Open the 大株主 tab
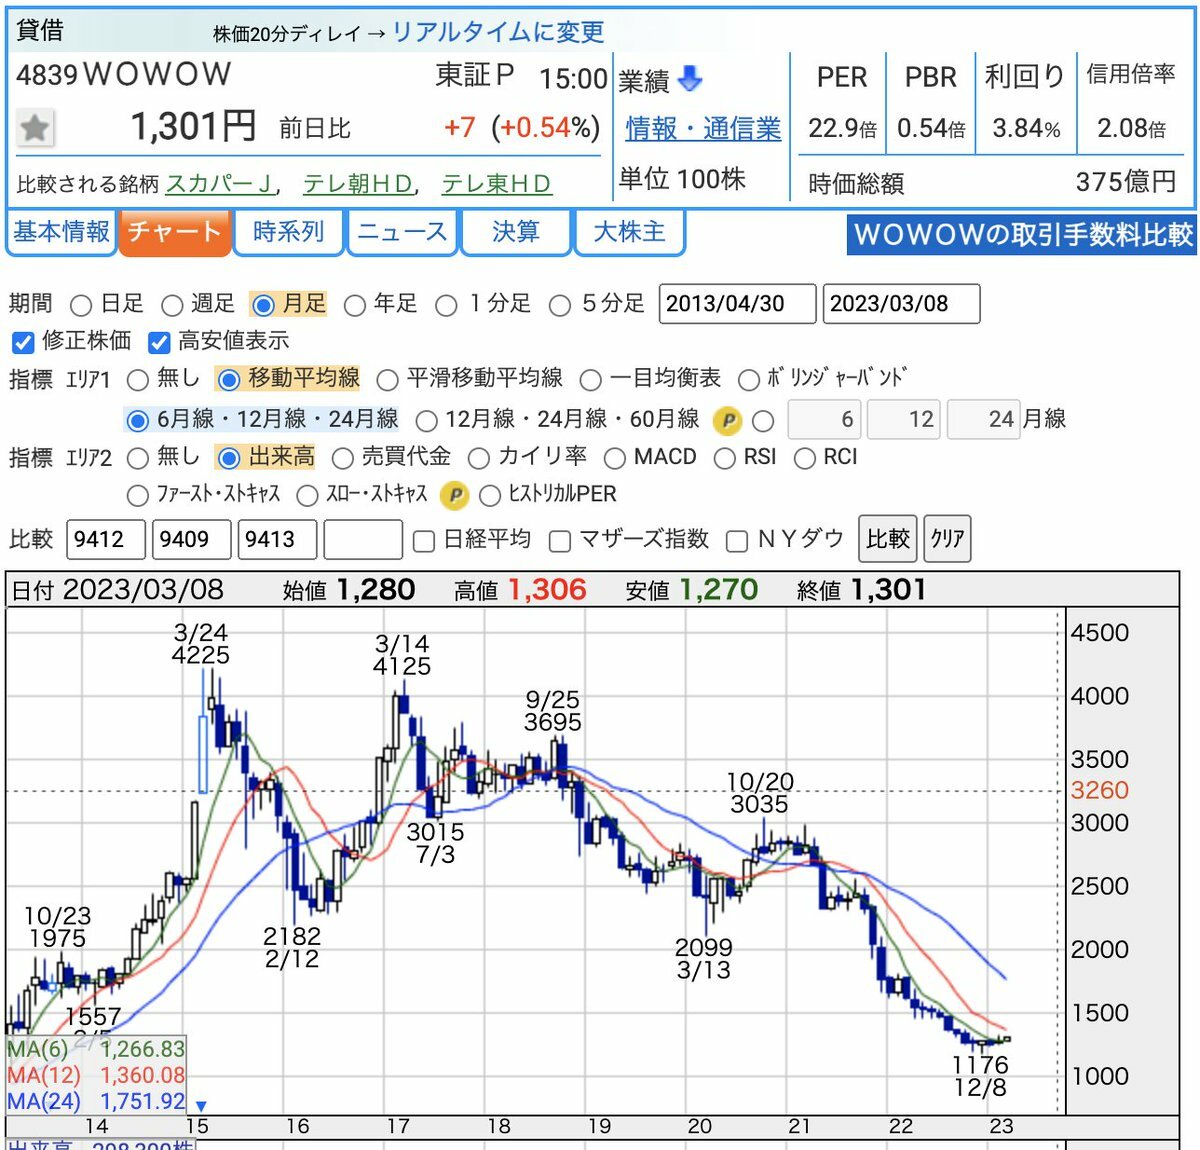1200x1150 pixels. pyautogui.click(x=629, y=232)
